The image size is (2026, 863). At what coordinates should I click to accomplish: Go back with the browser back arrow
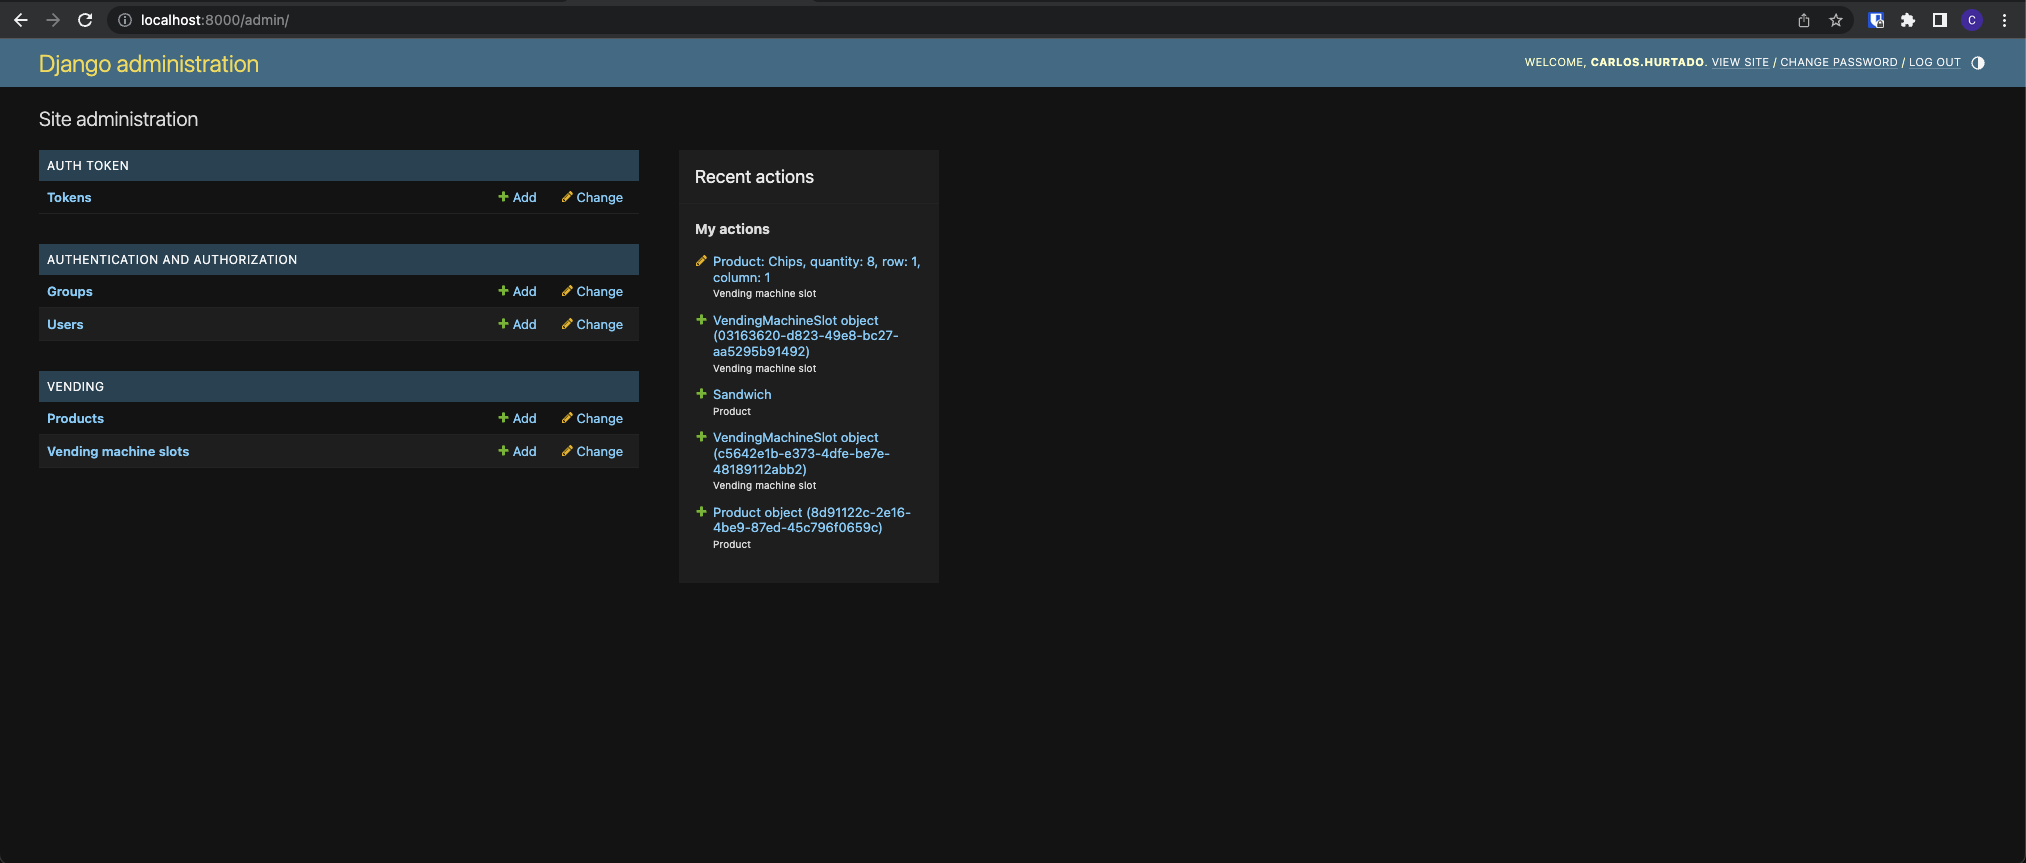coord(21,20)
